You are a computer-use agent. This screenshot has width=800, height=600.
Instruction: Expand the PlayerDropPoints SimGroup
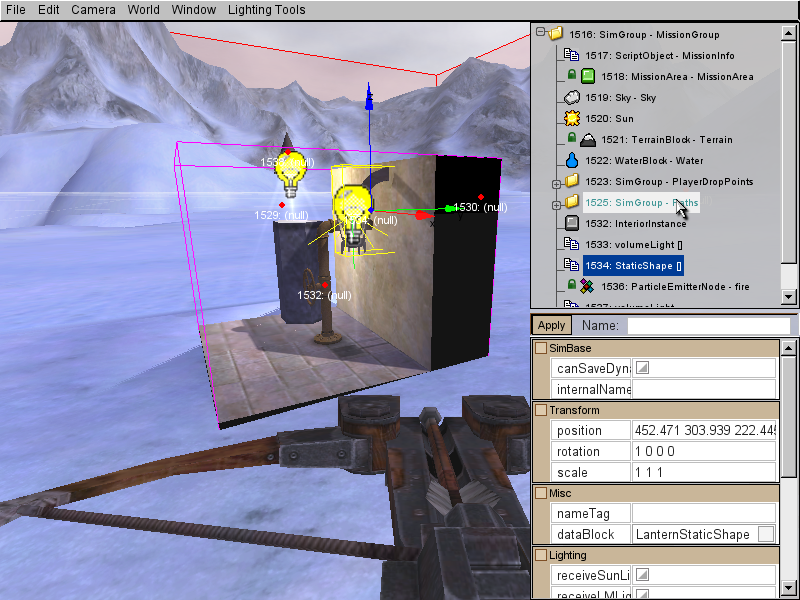tap(557, 182)
